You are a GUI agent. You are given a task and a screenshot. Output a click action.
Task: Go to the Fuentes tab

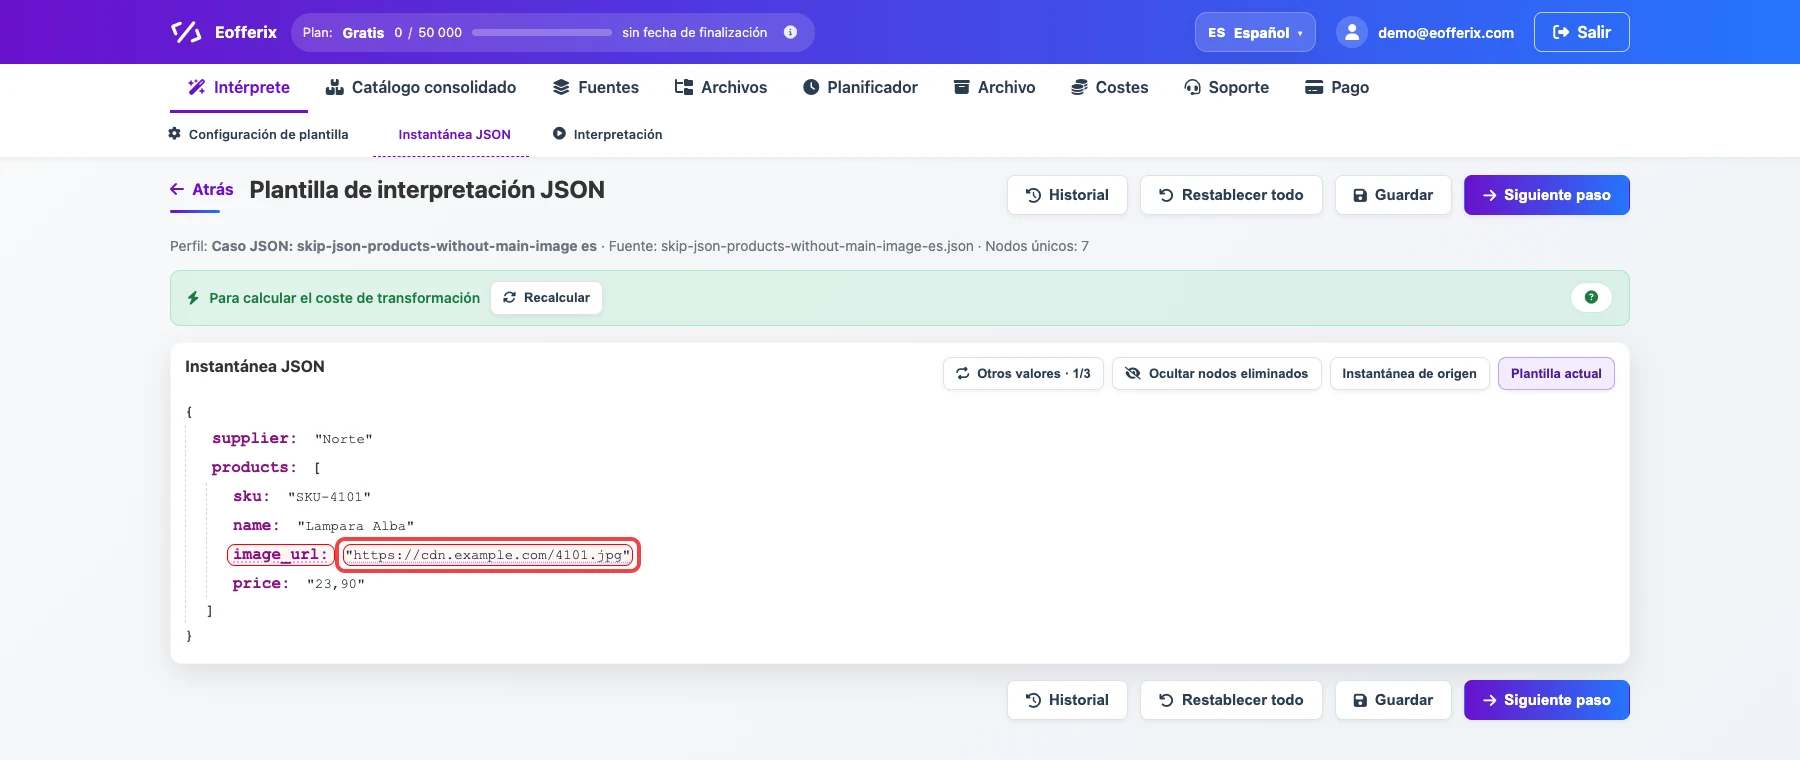[x=596, y=87]
